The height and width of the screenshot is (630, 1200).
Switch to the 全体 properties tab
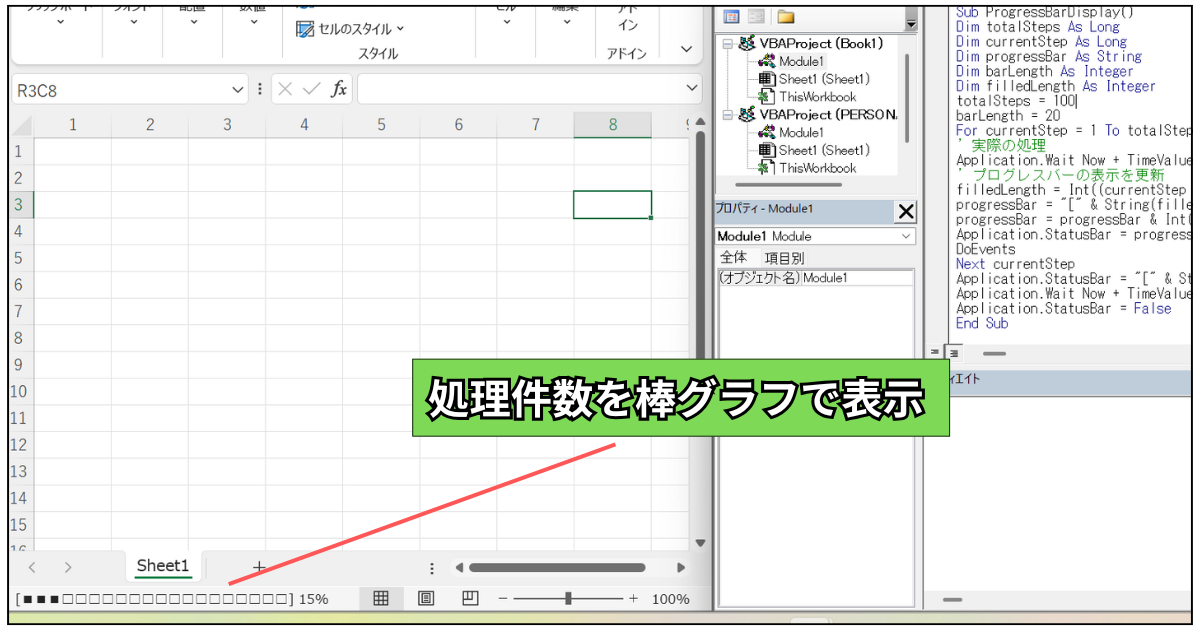point(733,258)
